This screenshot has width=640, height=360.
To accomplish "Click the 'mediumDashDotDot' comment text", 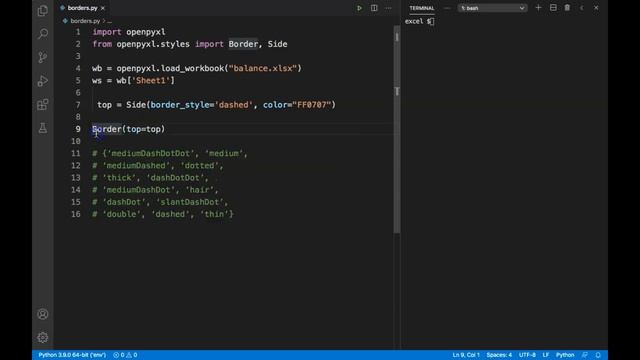I will (151, 153).
